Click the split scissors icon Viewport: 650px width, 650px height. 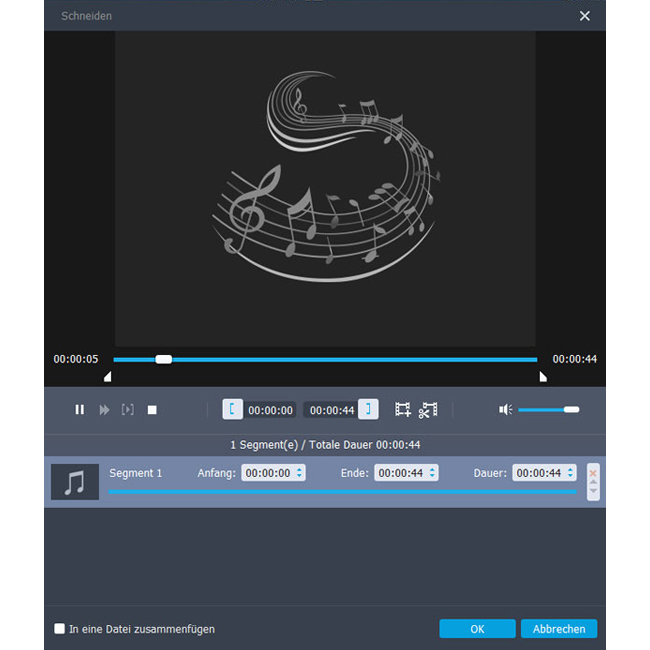(429, 409)
